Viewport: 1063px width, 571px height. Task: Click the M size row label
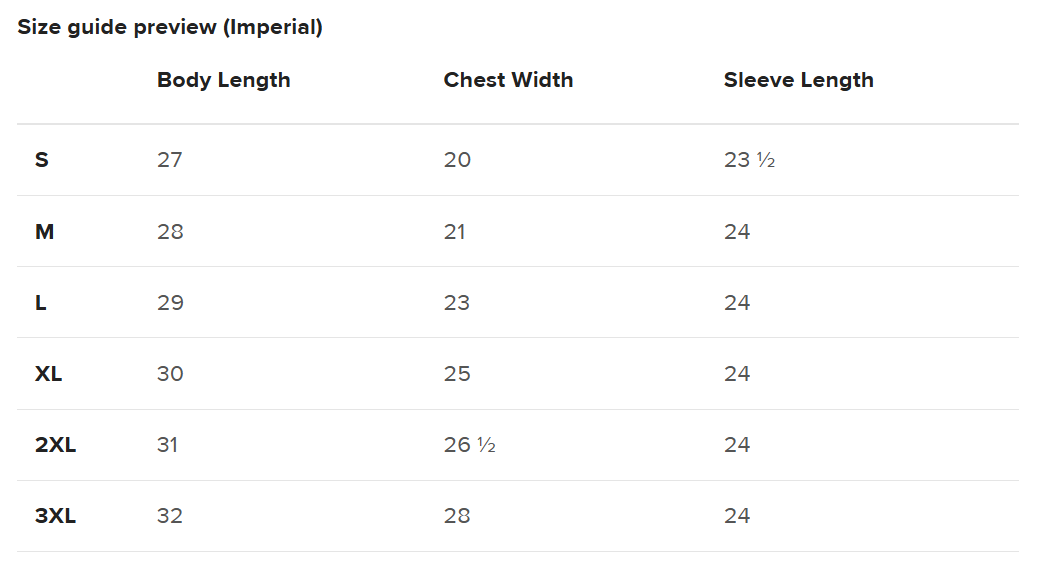point(44,232)
